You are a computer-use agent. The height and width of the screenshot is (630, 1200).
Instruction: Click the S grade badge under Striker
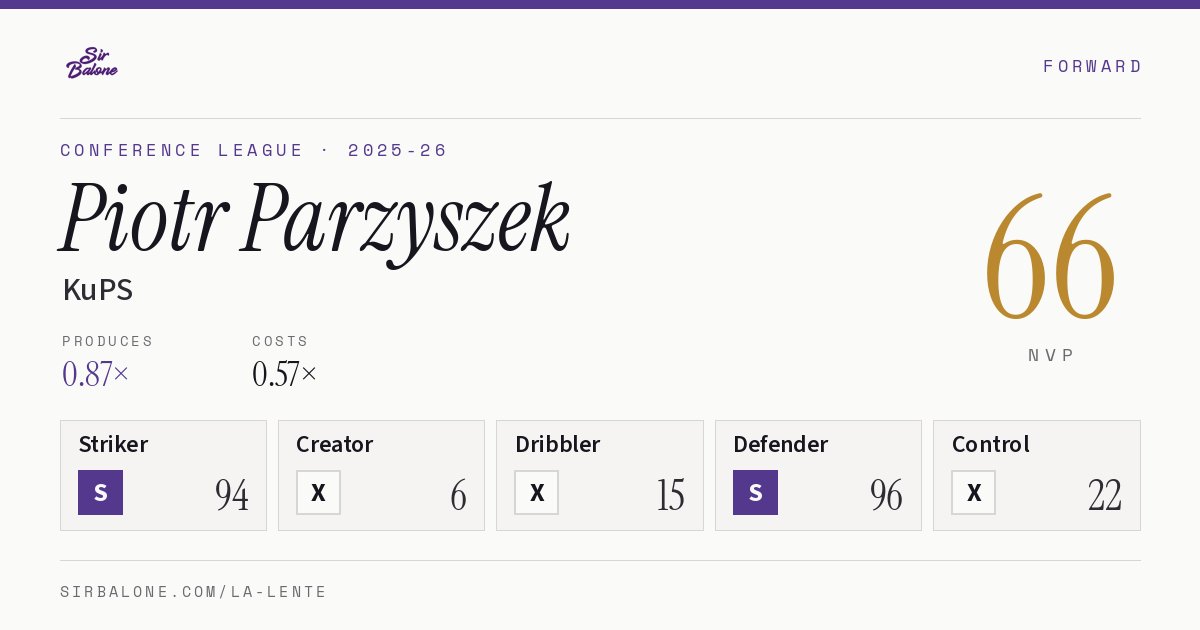[x=100, y=493]
